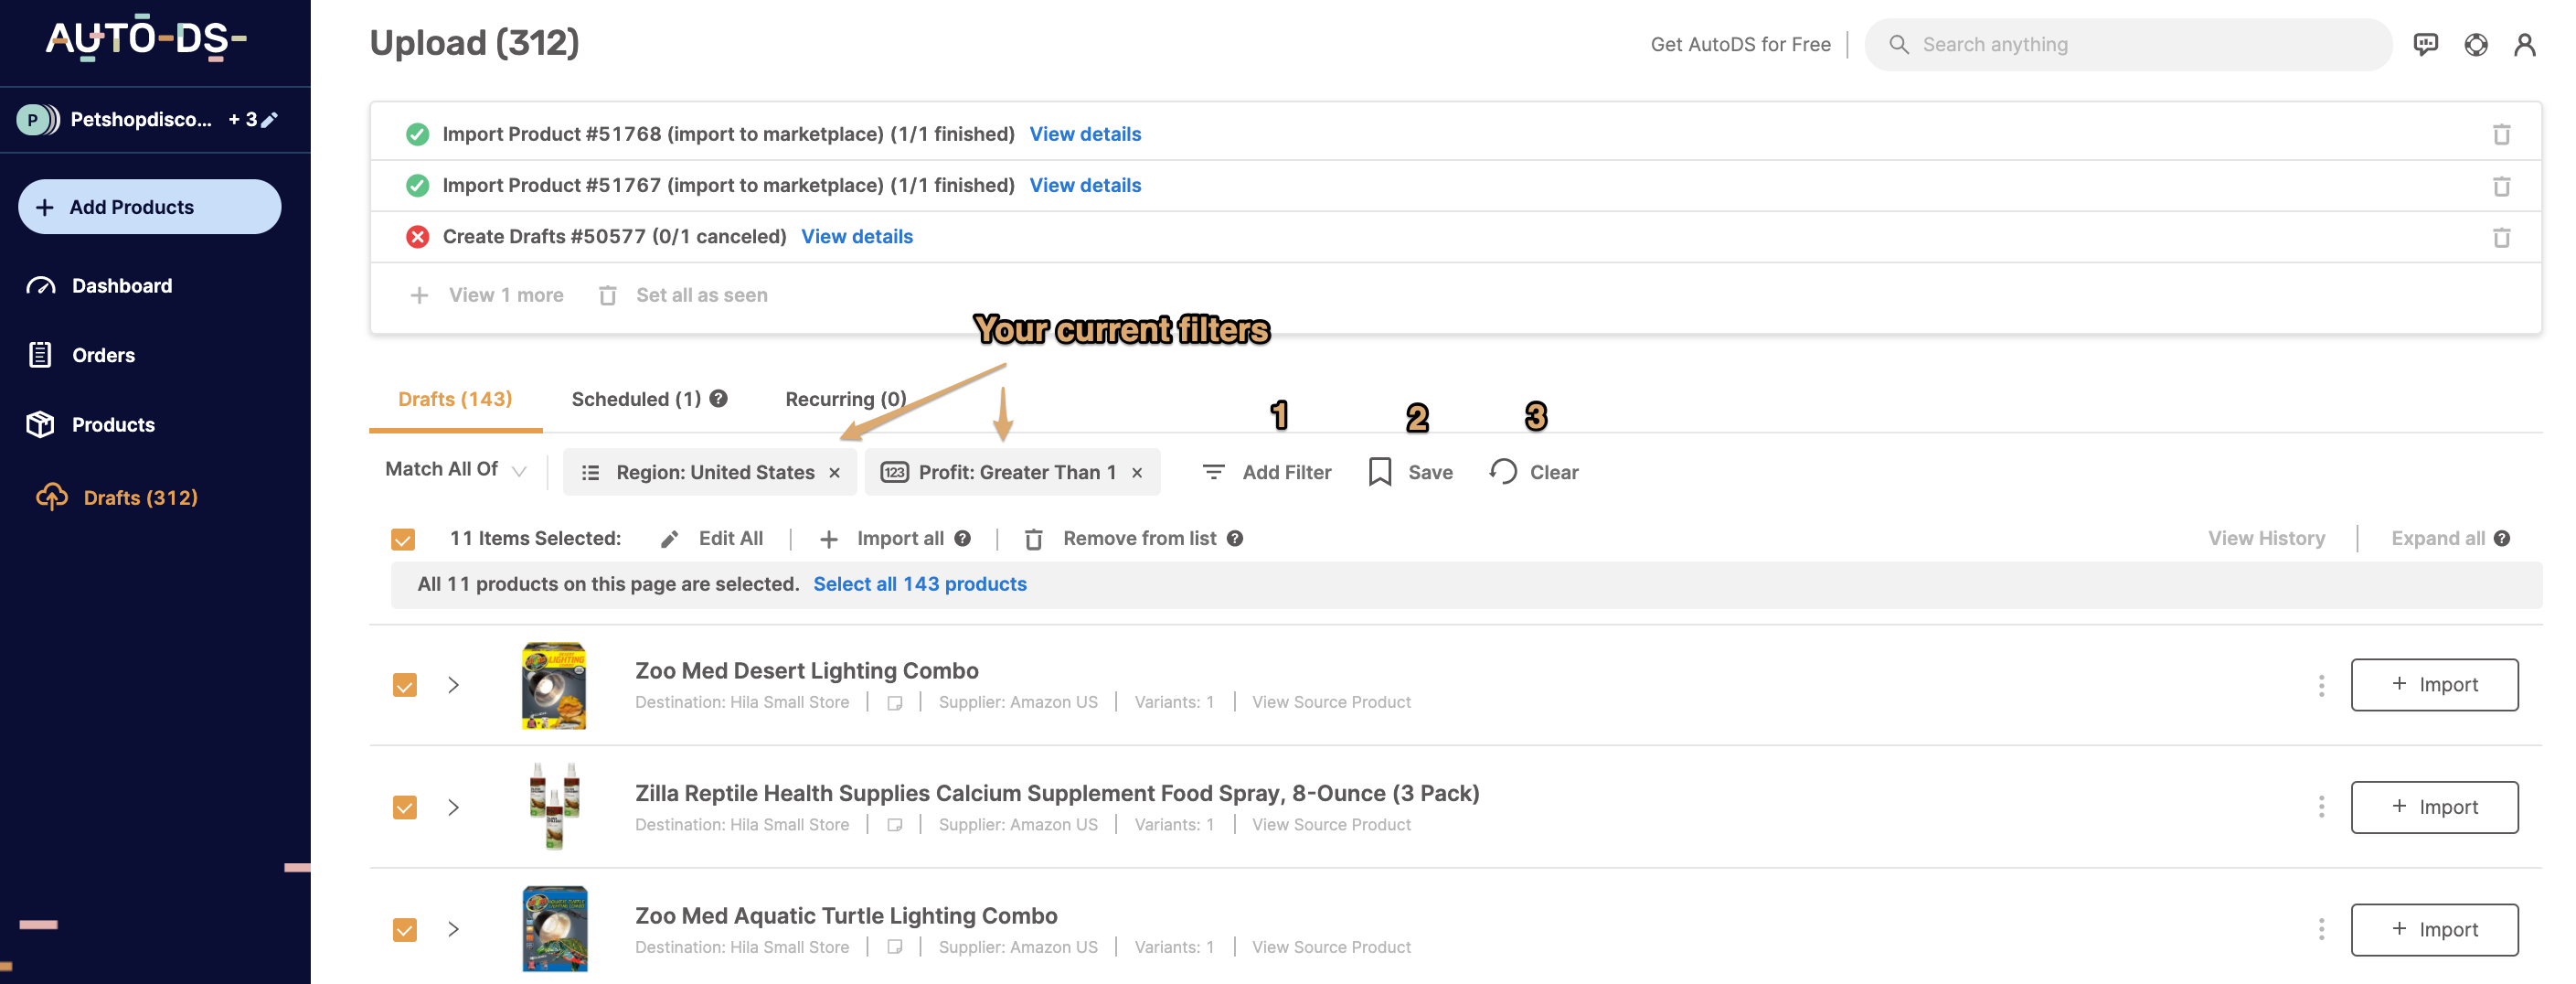Screen dimensions: 2576x984
Task: Open more options for Zilla Reptile Calcium Spray
Action: click(2320, 807)
